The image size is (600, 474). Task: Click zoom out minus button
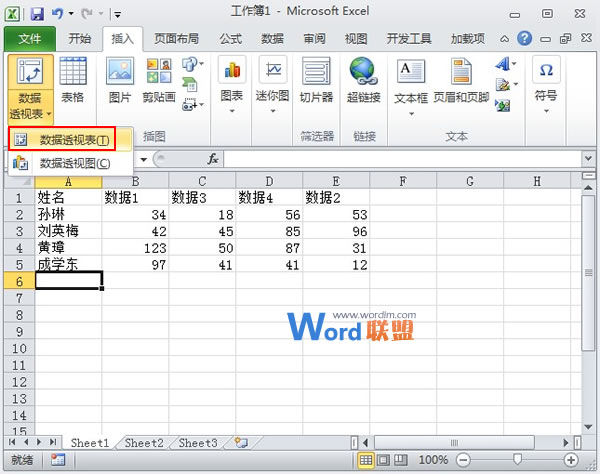[x=463, y=460]
